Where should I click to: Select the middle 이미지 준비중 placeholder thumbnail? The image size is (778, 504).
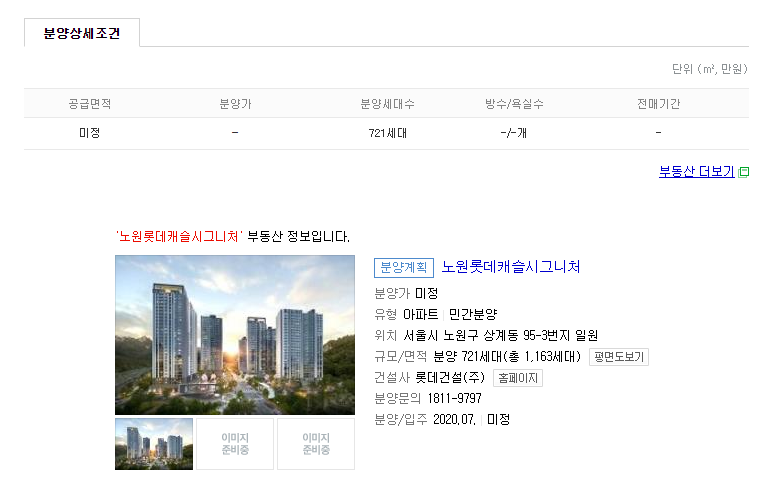point(235,443)
